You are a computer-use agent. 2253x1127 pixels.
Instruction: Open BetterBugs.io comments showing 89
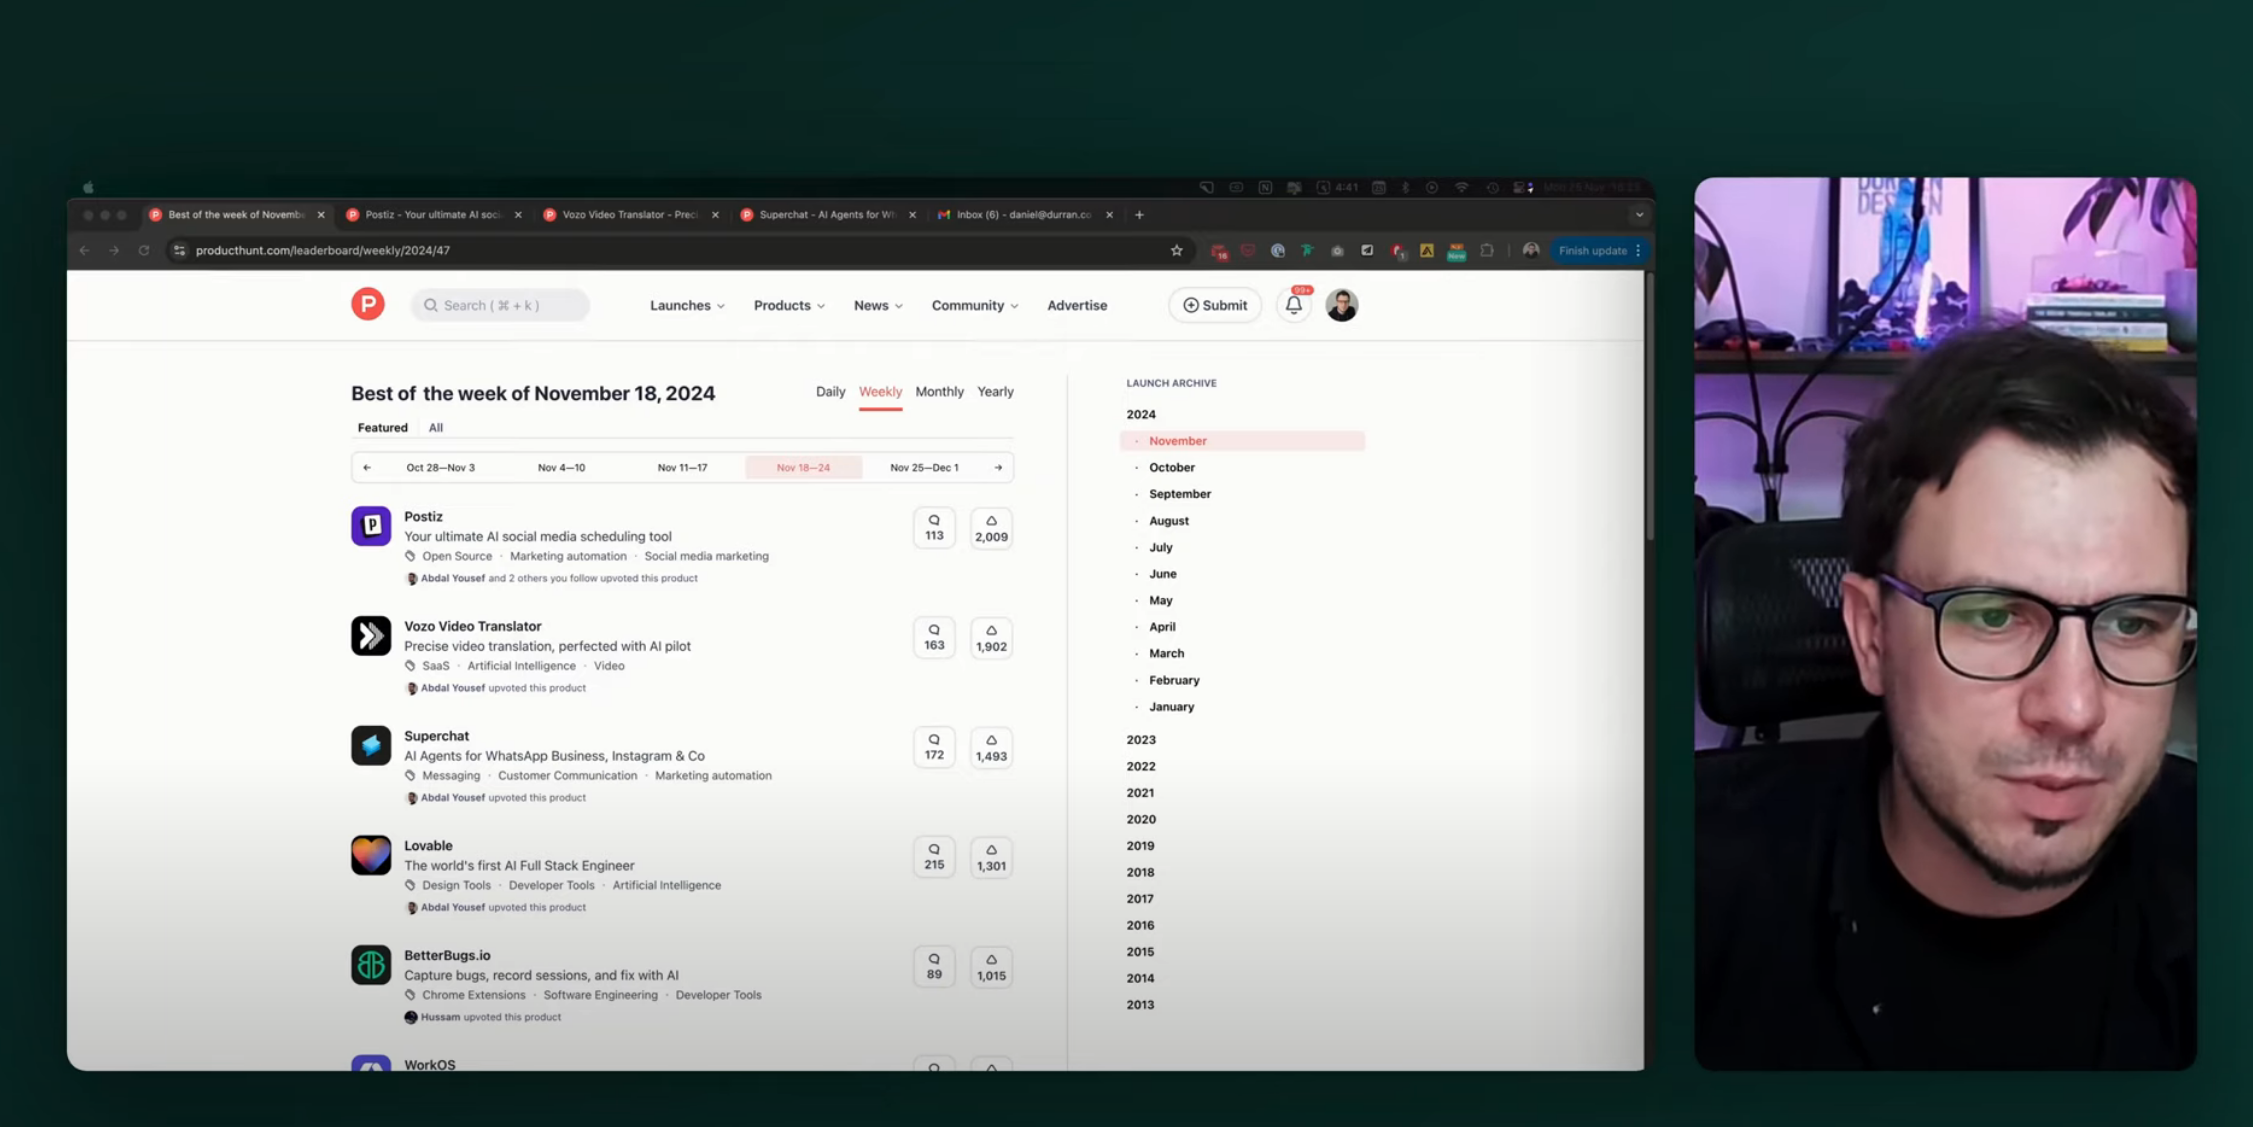click(x=934, y=967)
